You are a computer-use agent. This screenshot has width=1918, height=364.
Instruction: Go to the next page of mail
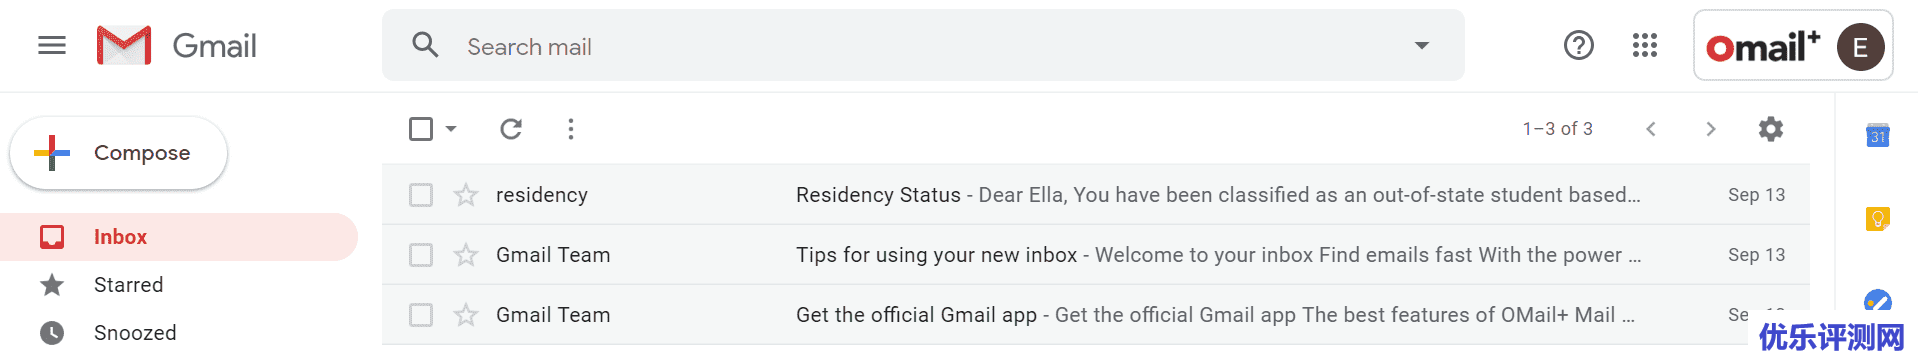point(1711,129)
